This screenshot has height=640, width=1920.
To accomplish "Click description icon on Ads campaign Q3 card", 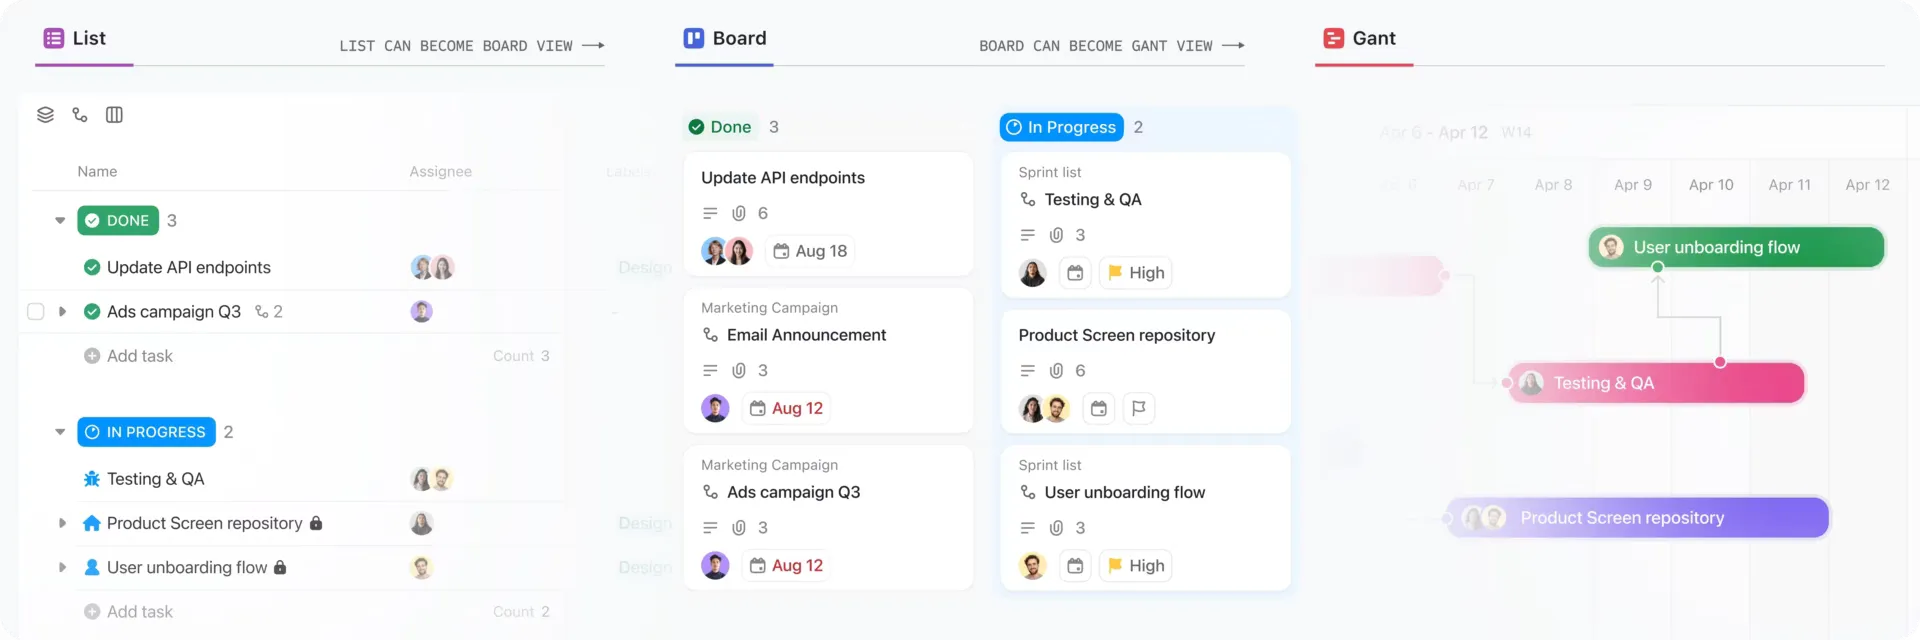I will pos(710,528).
